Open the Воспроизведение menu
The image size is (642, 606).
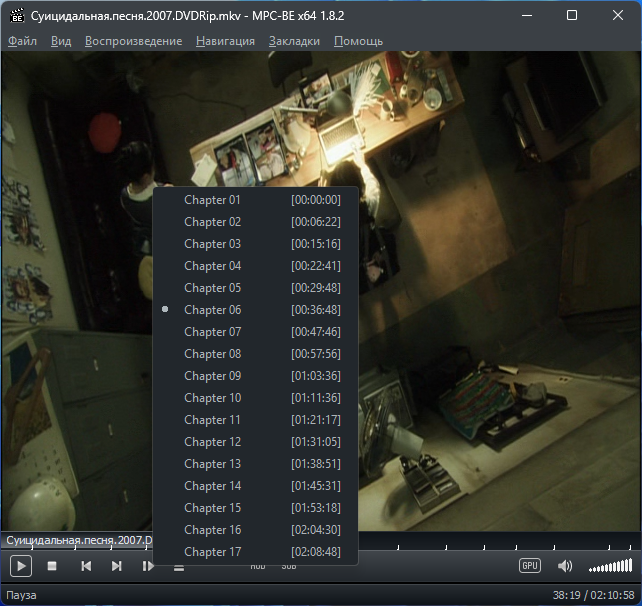(133, 41)
